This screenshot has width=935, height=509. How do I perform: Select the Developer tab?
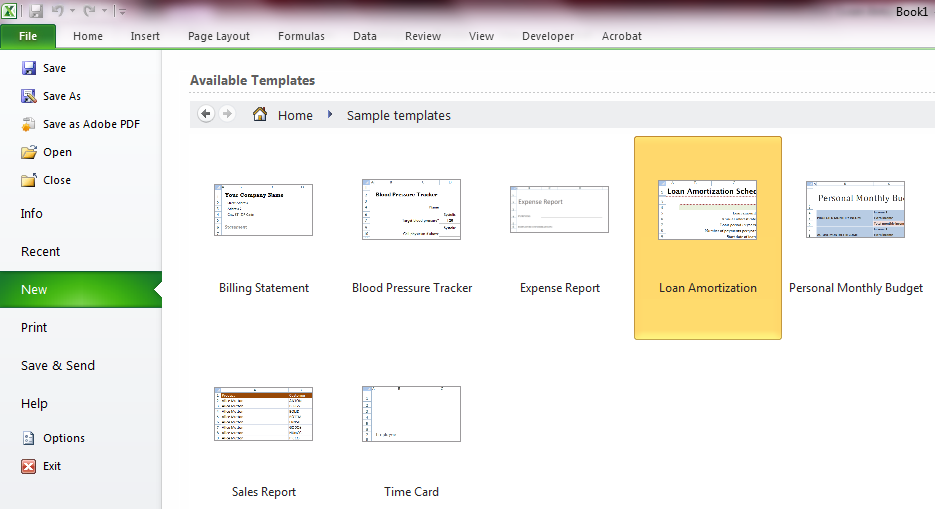[548, 36]
